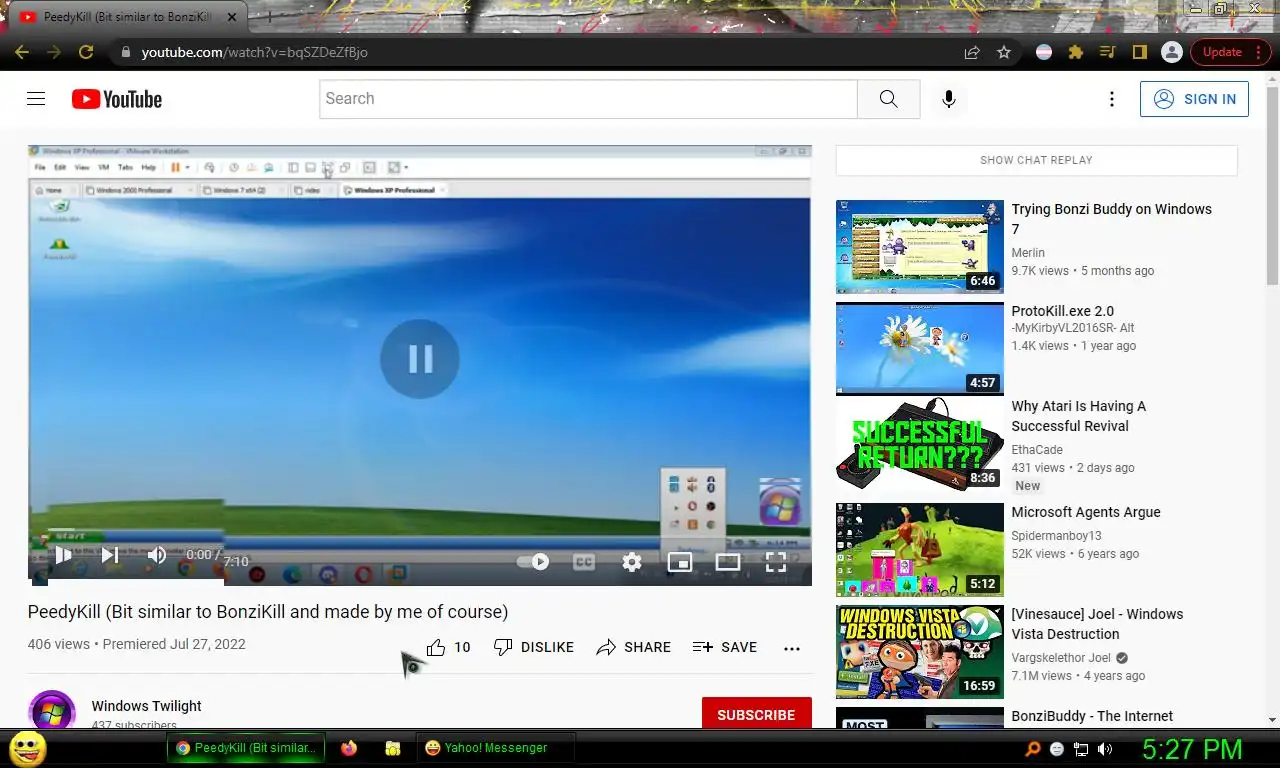
Task: Launch Firefox from the taskbar
Action: 348,748
